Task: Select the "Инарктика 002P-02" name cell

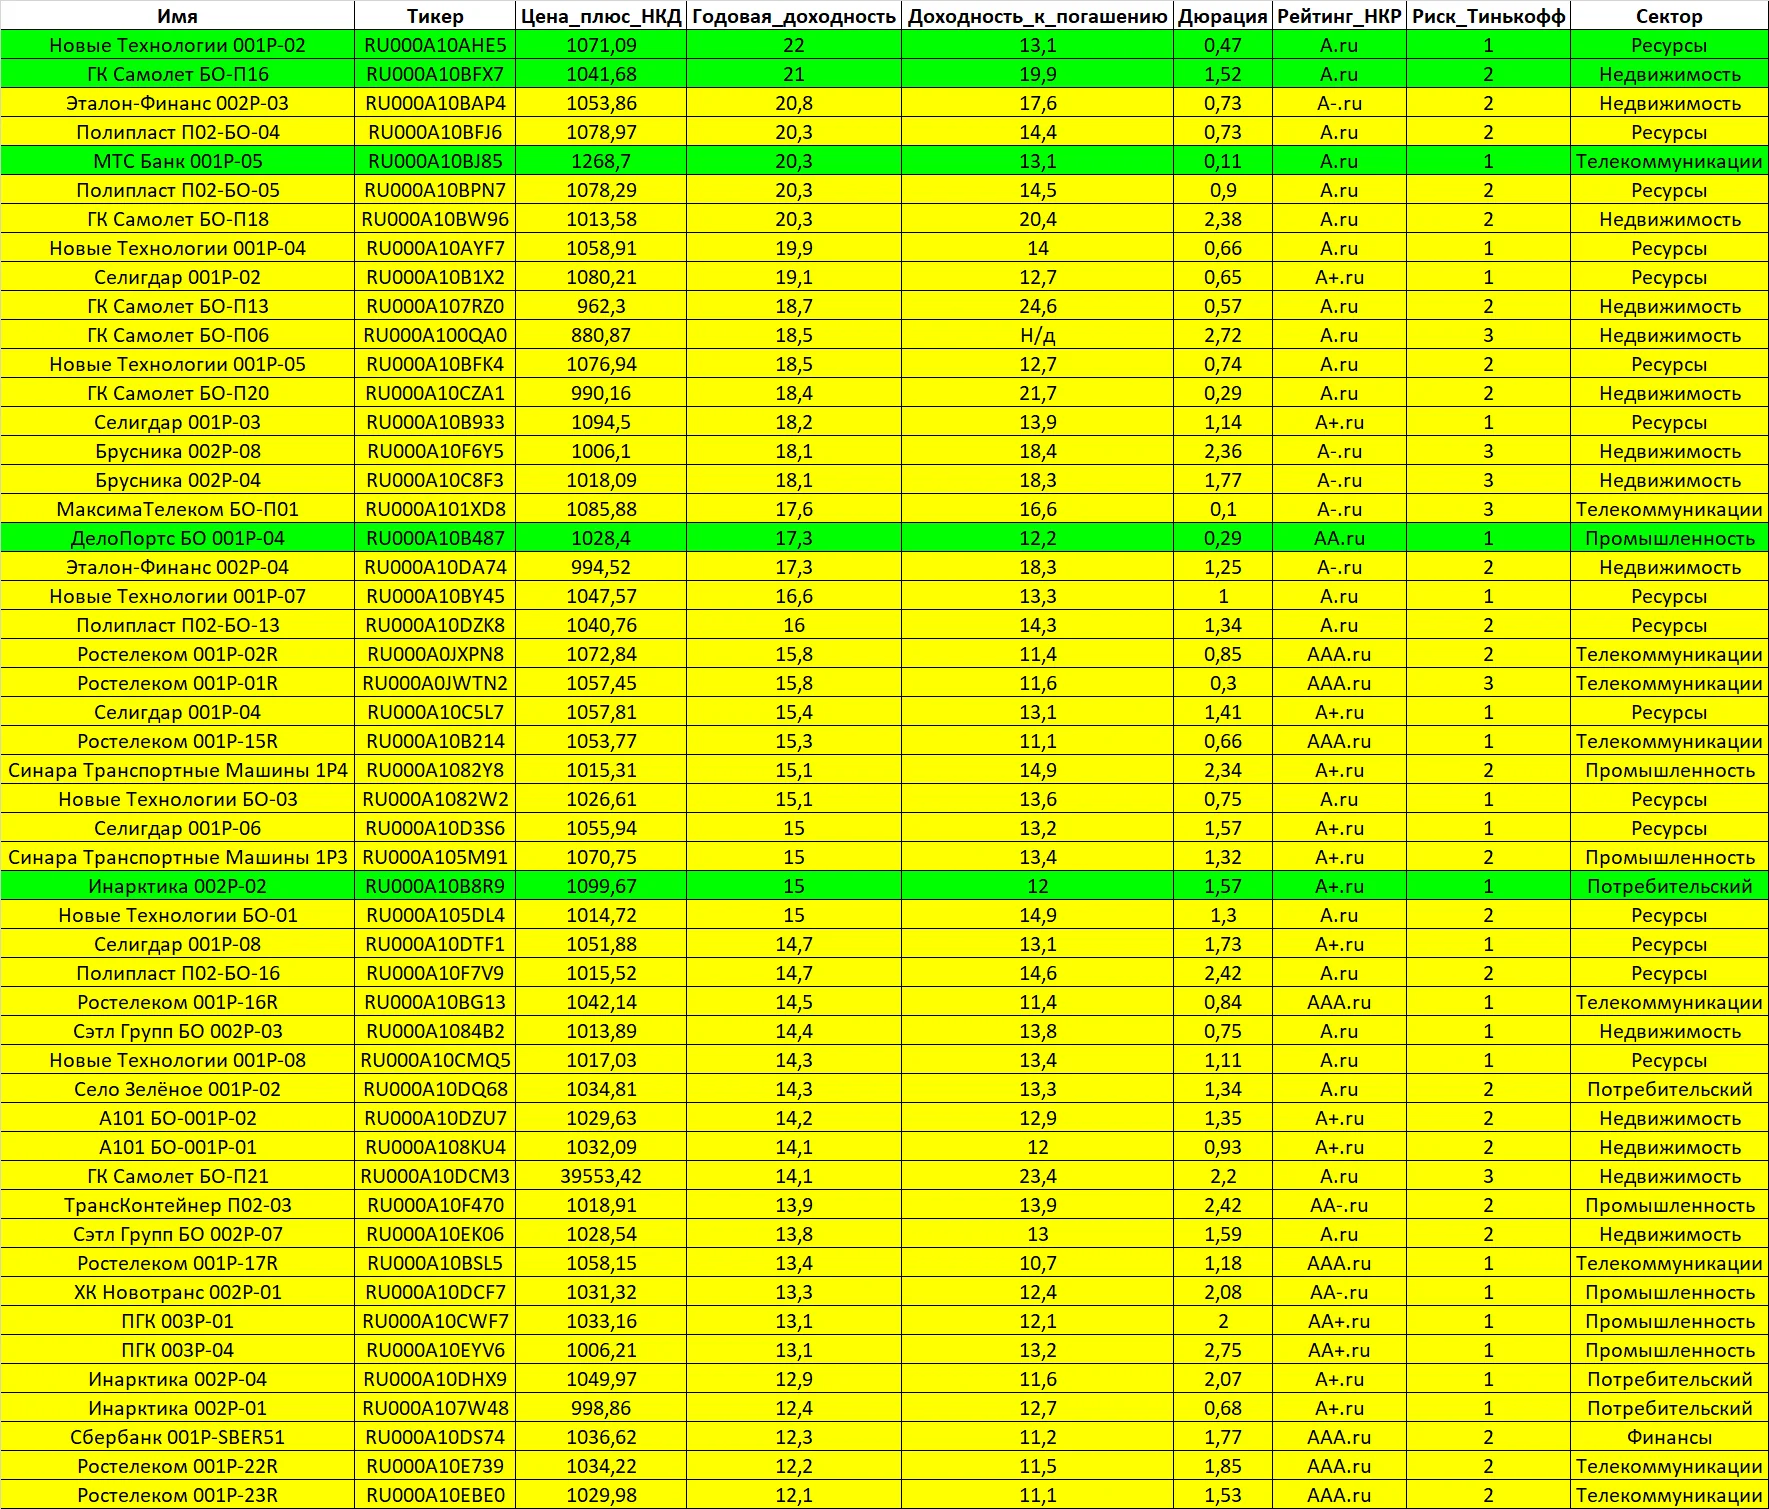Action: tap(178, 886)
